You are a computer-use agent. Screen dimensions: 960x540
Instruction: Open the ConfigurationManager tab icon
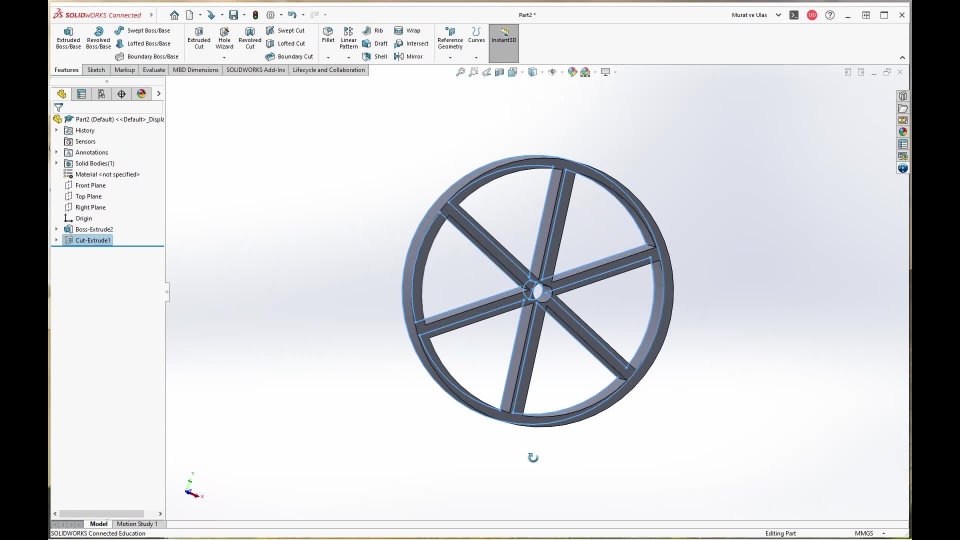(x=102, y=94)
